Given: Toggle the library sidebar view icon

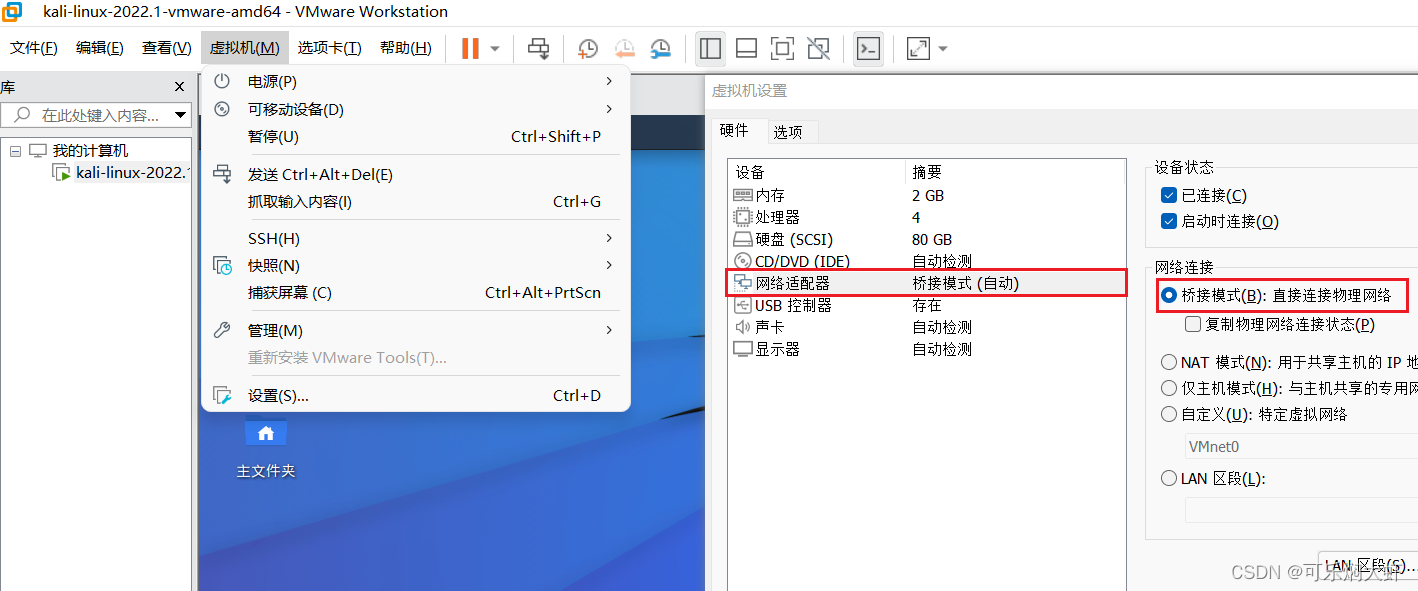Looking at the screenshot, I should tap(711, 48).
